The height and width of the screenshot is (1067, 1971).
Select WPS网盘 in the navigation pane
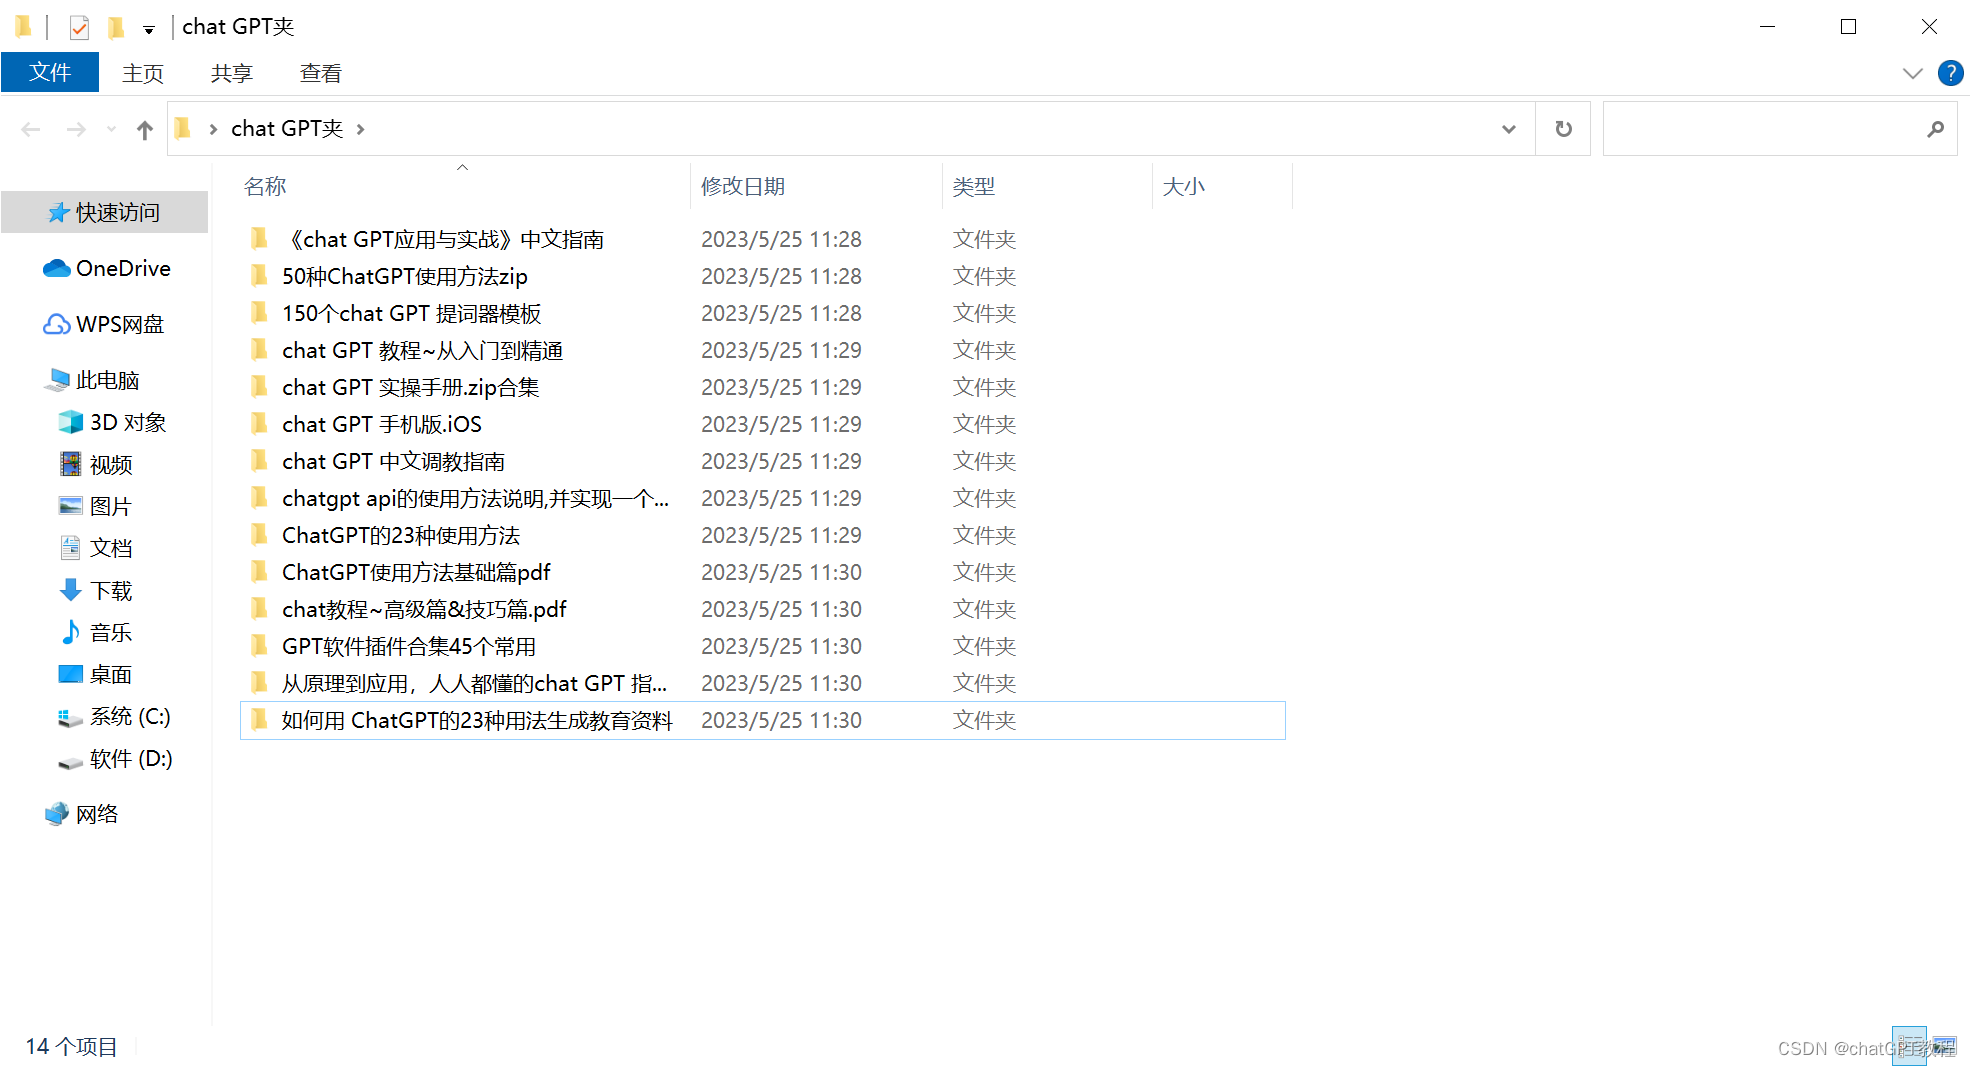click(104, 324)
